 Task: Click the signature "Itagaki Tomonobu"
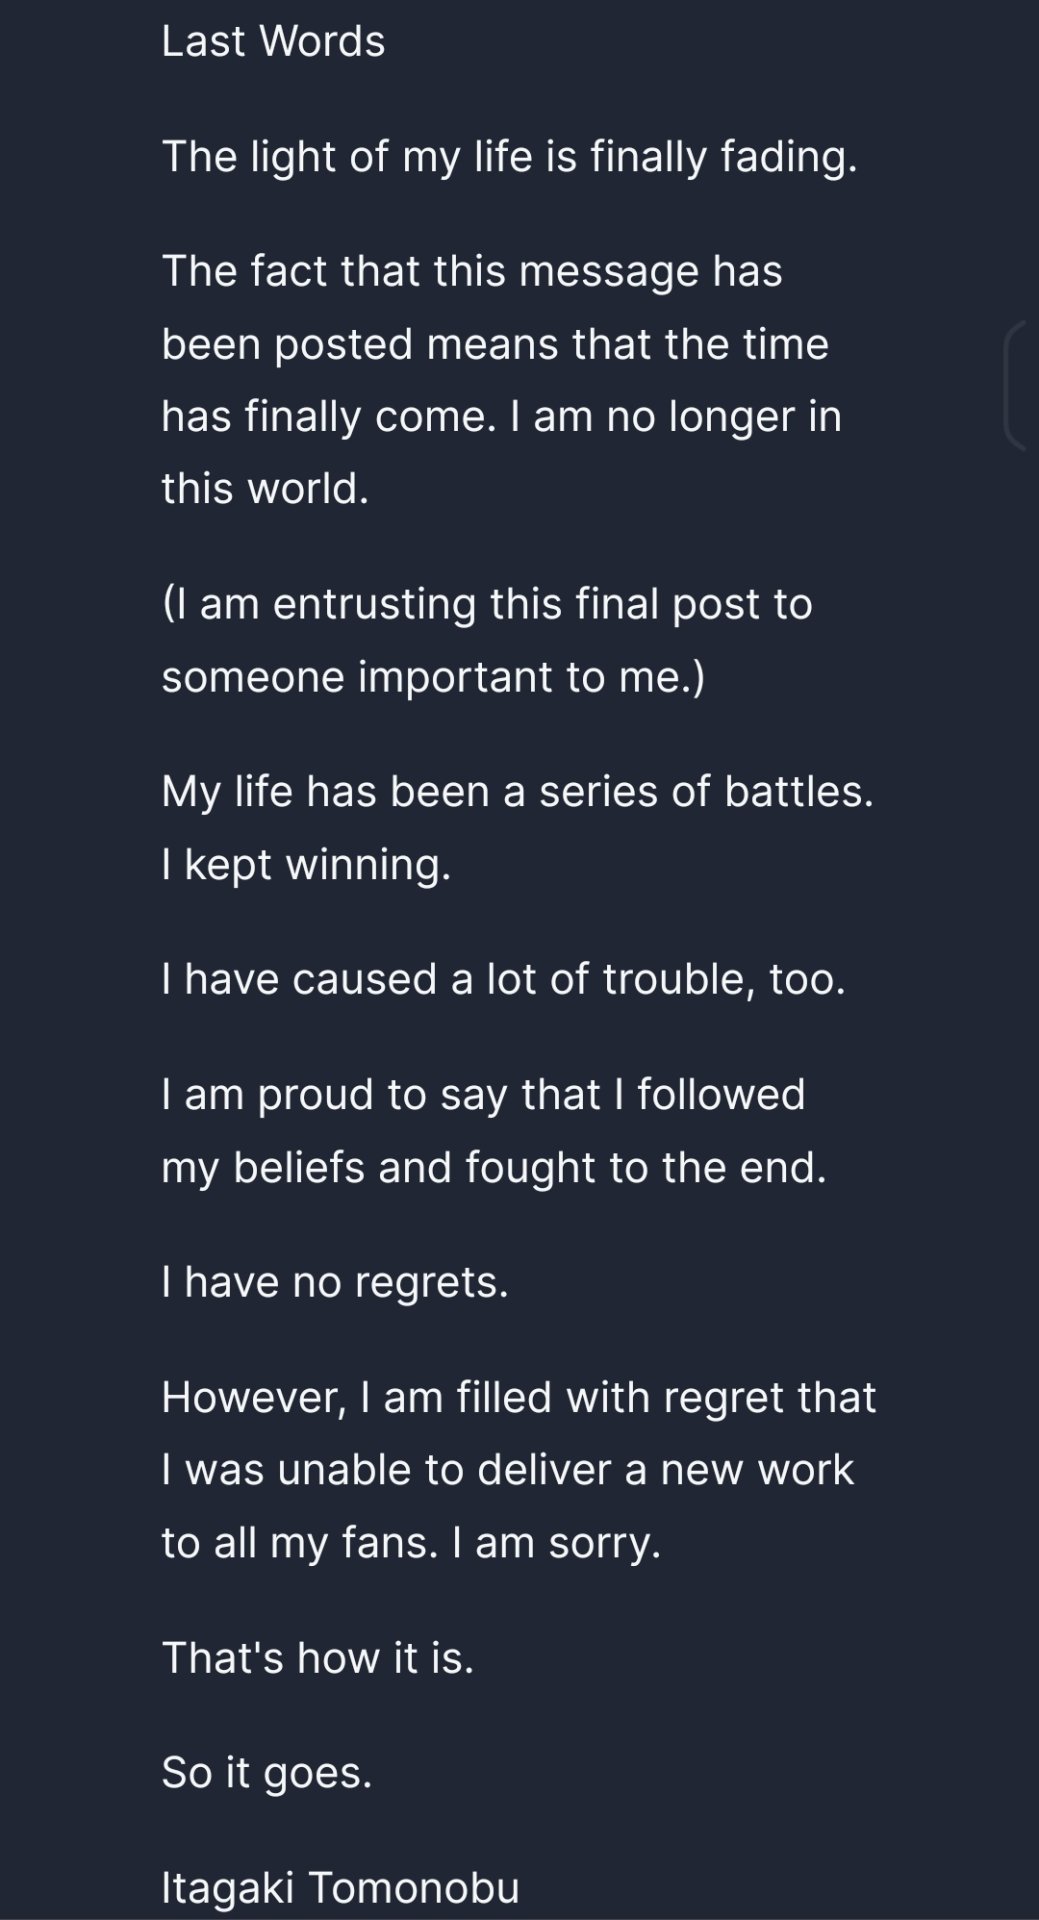coord(340,1889)
